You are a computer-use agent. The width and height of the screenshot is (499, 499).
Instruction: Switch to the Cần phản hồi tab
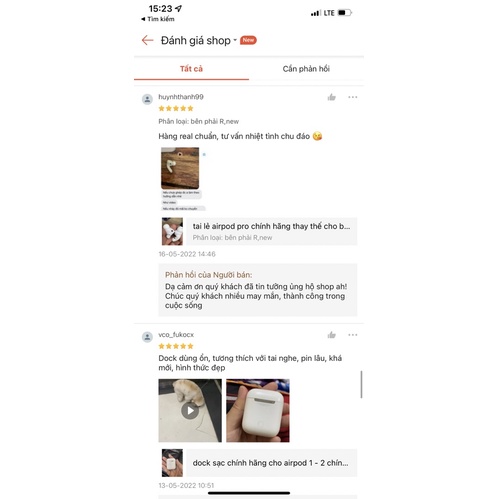pos(306,69)
